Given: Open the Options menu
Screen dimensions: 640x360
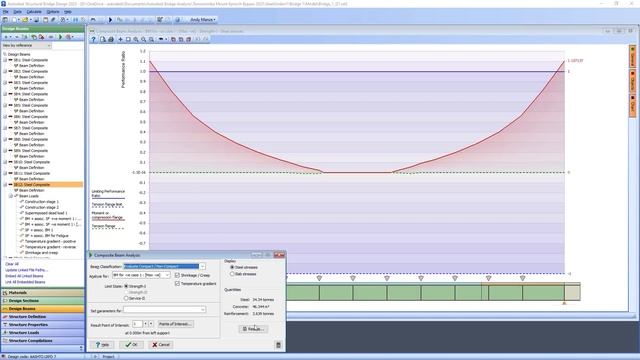Looking at the screenshot, I should click(x=53, y=12).
